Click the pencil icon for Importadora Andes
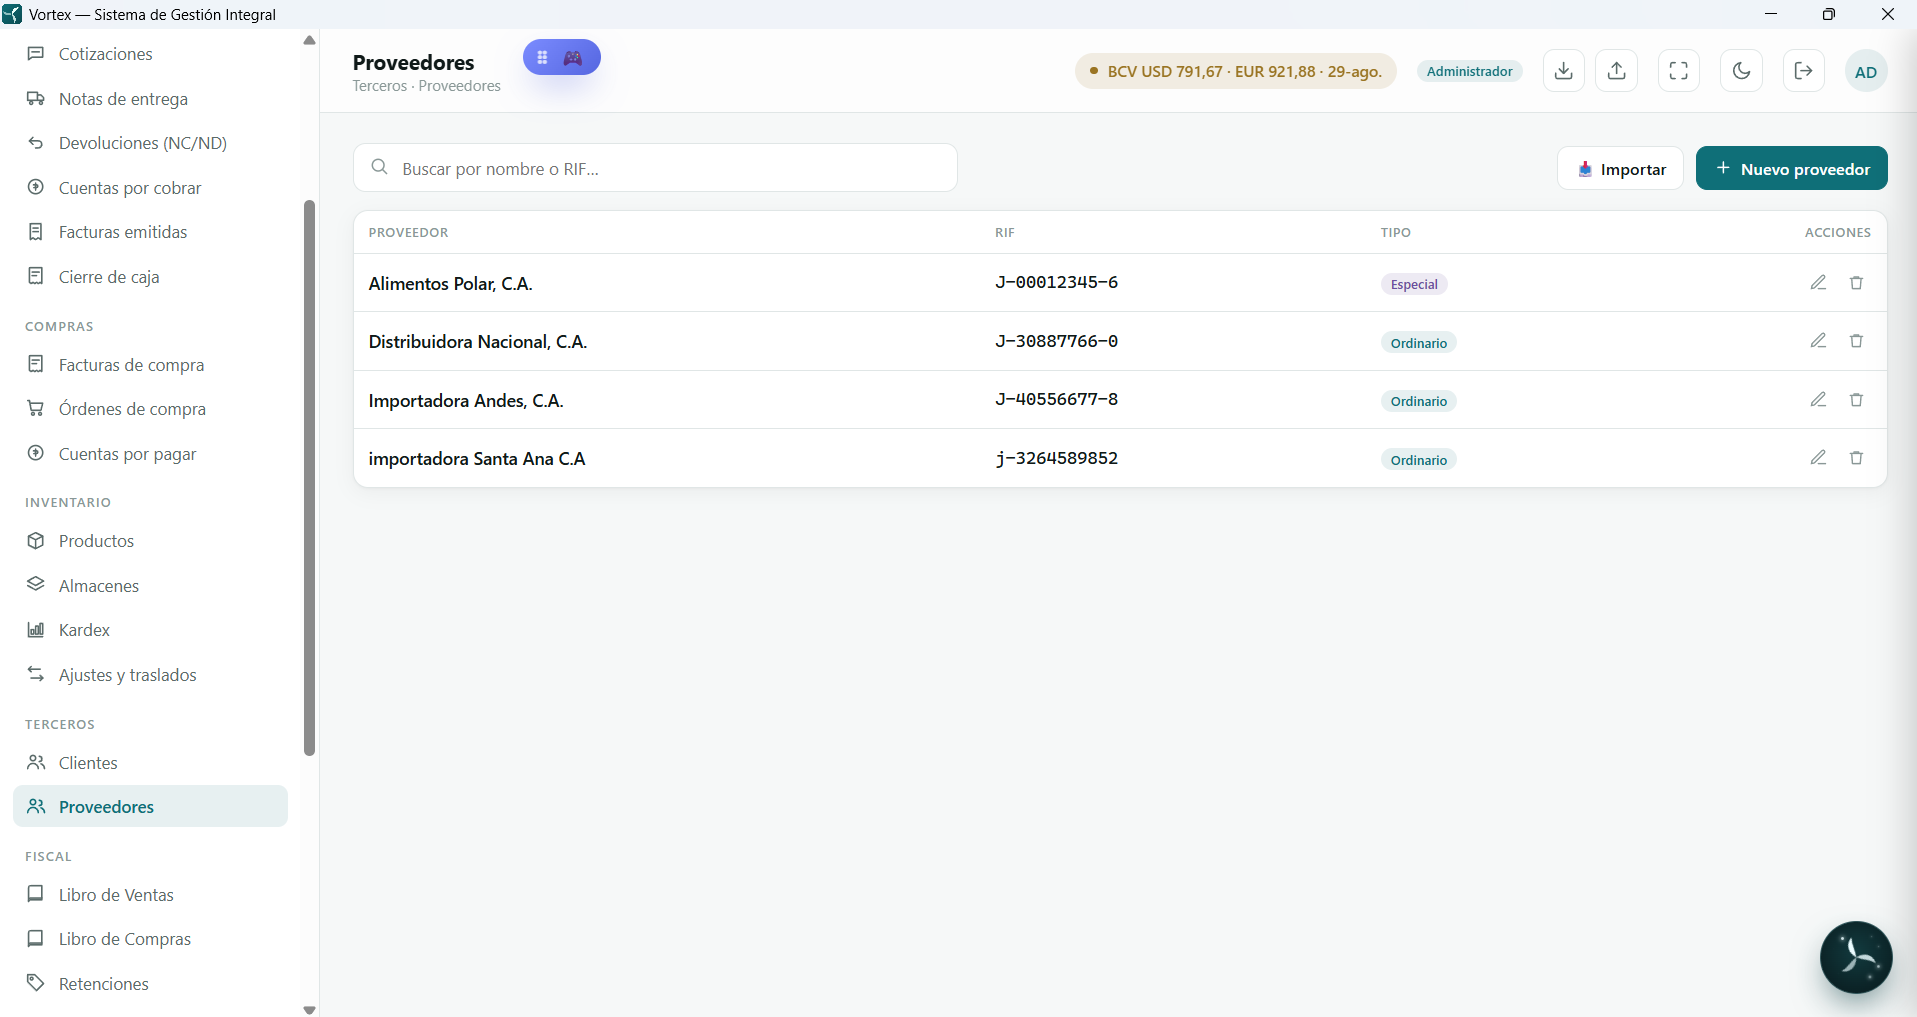 1818,400
